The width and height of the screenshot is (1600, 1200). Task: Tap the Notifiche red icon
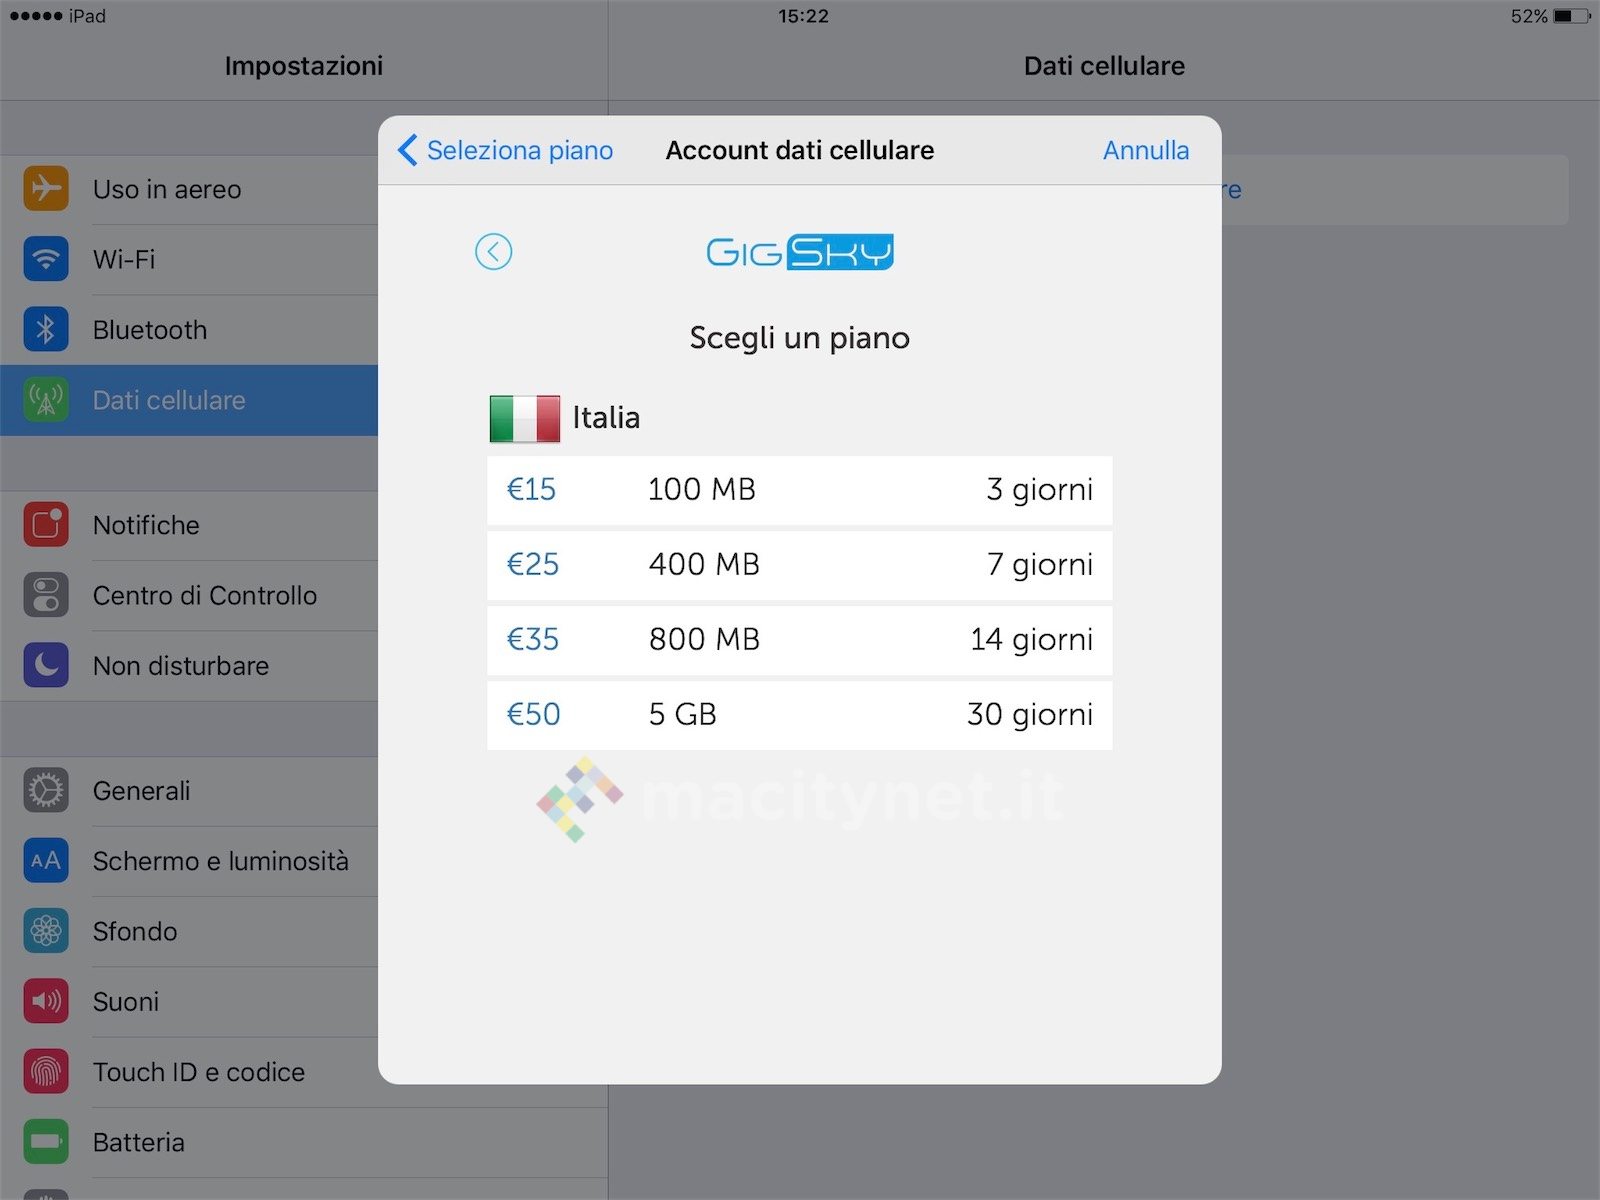click(46, 525)
